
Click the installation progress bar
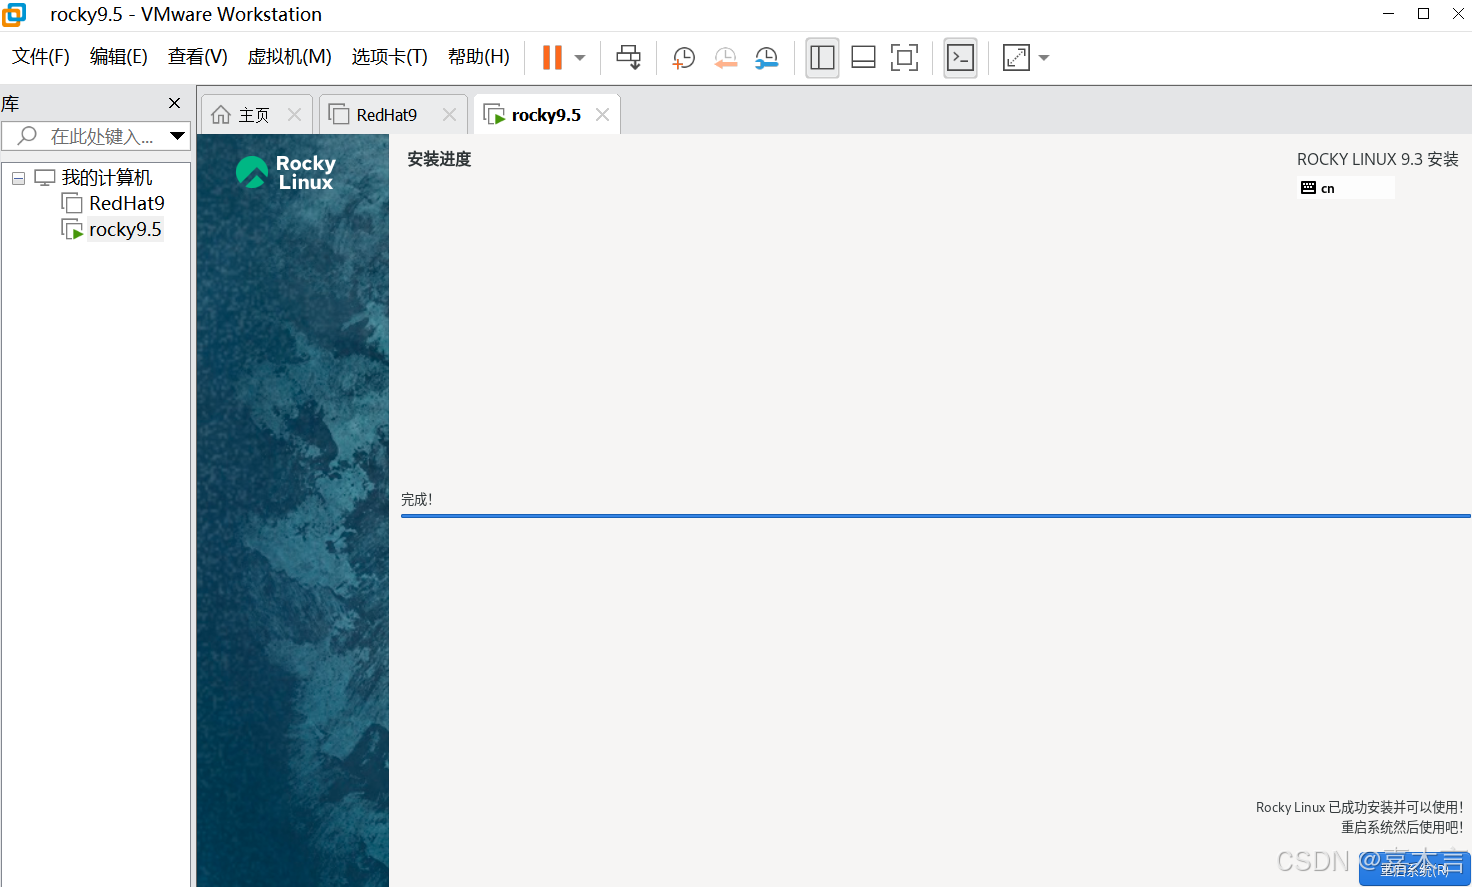click(x=935, y=516)
